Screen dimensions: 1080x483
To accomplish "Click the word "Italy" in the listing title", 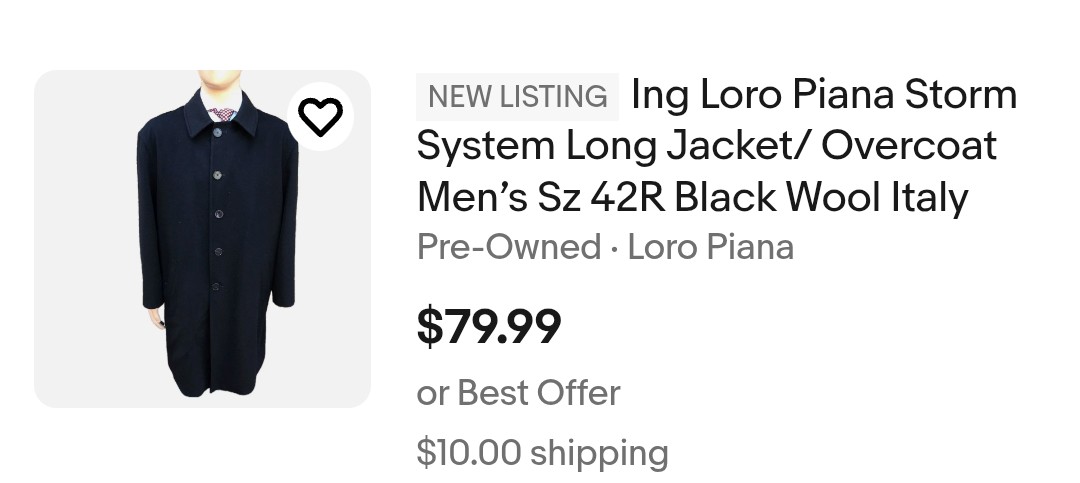I will (x=929, y=197).
